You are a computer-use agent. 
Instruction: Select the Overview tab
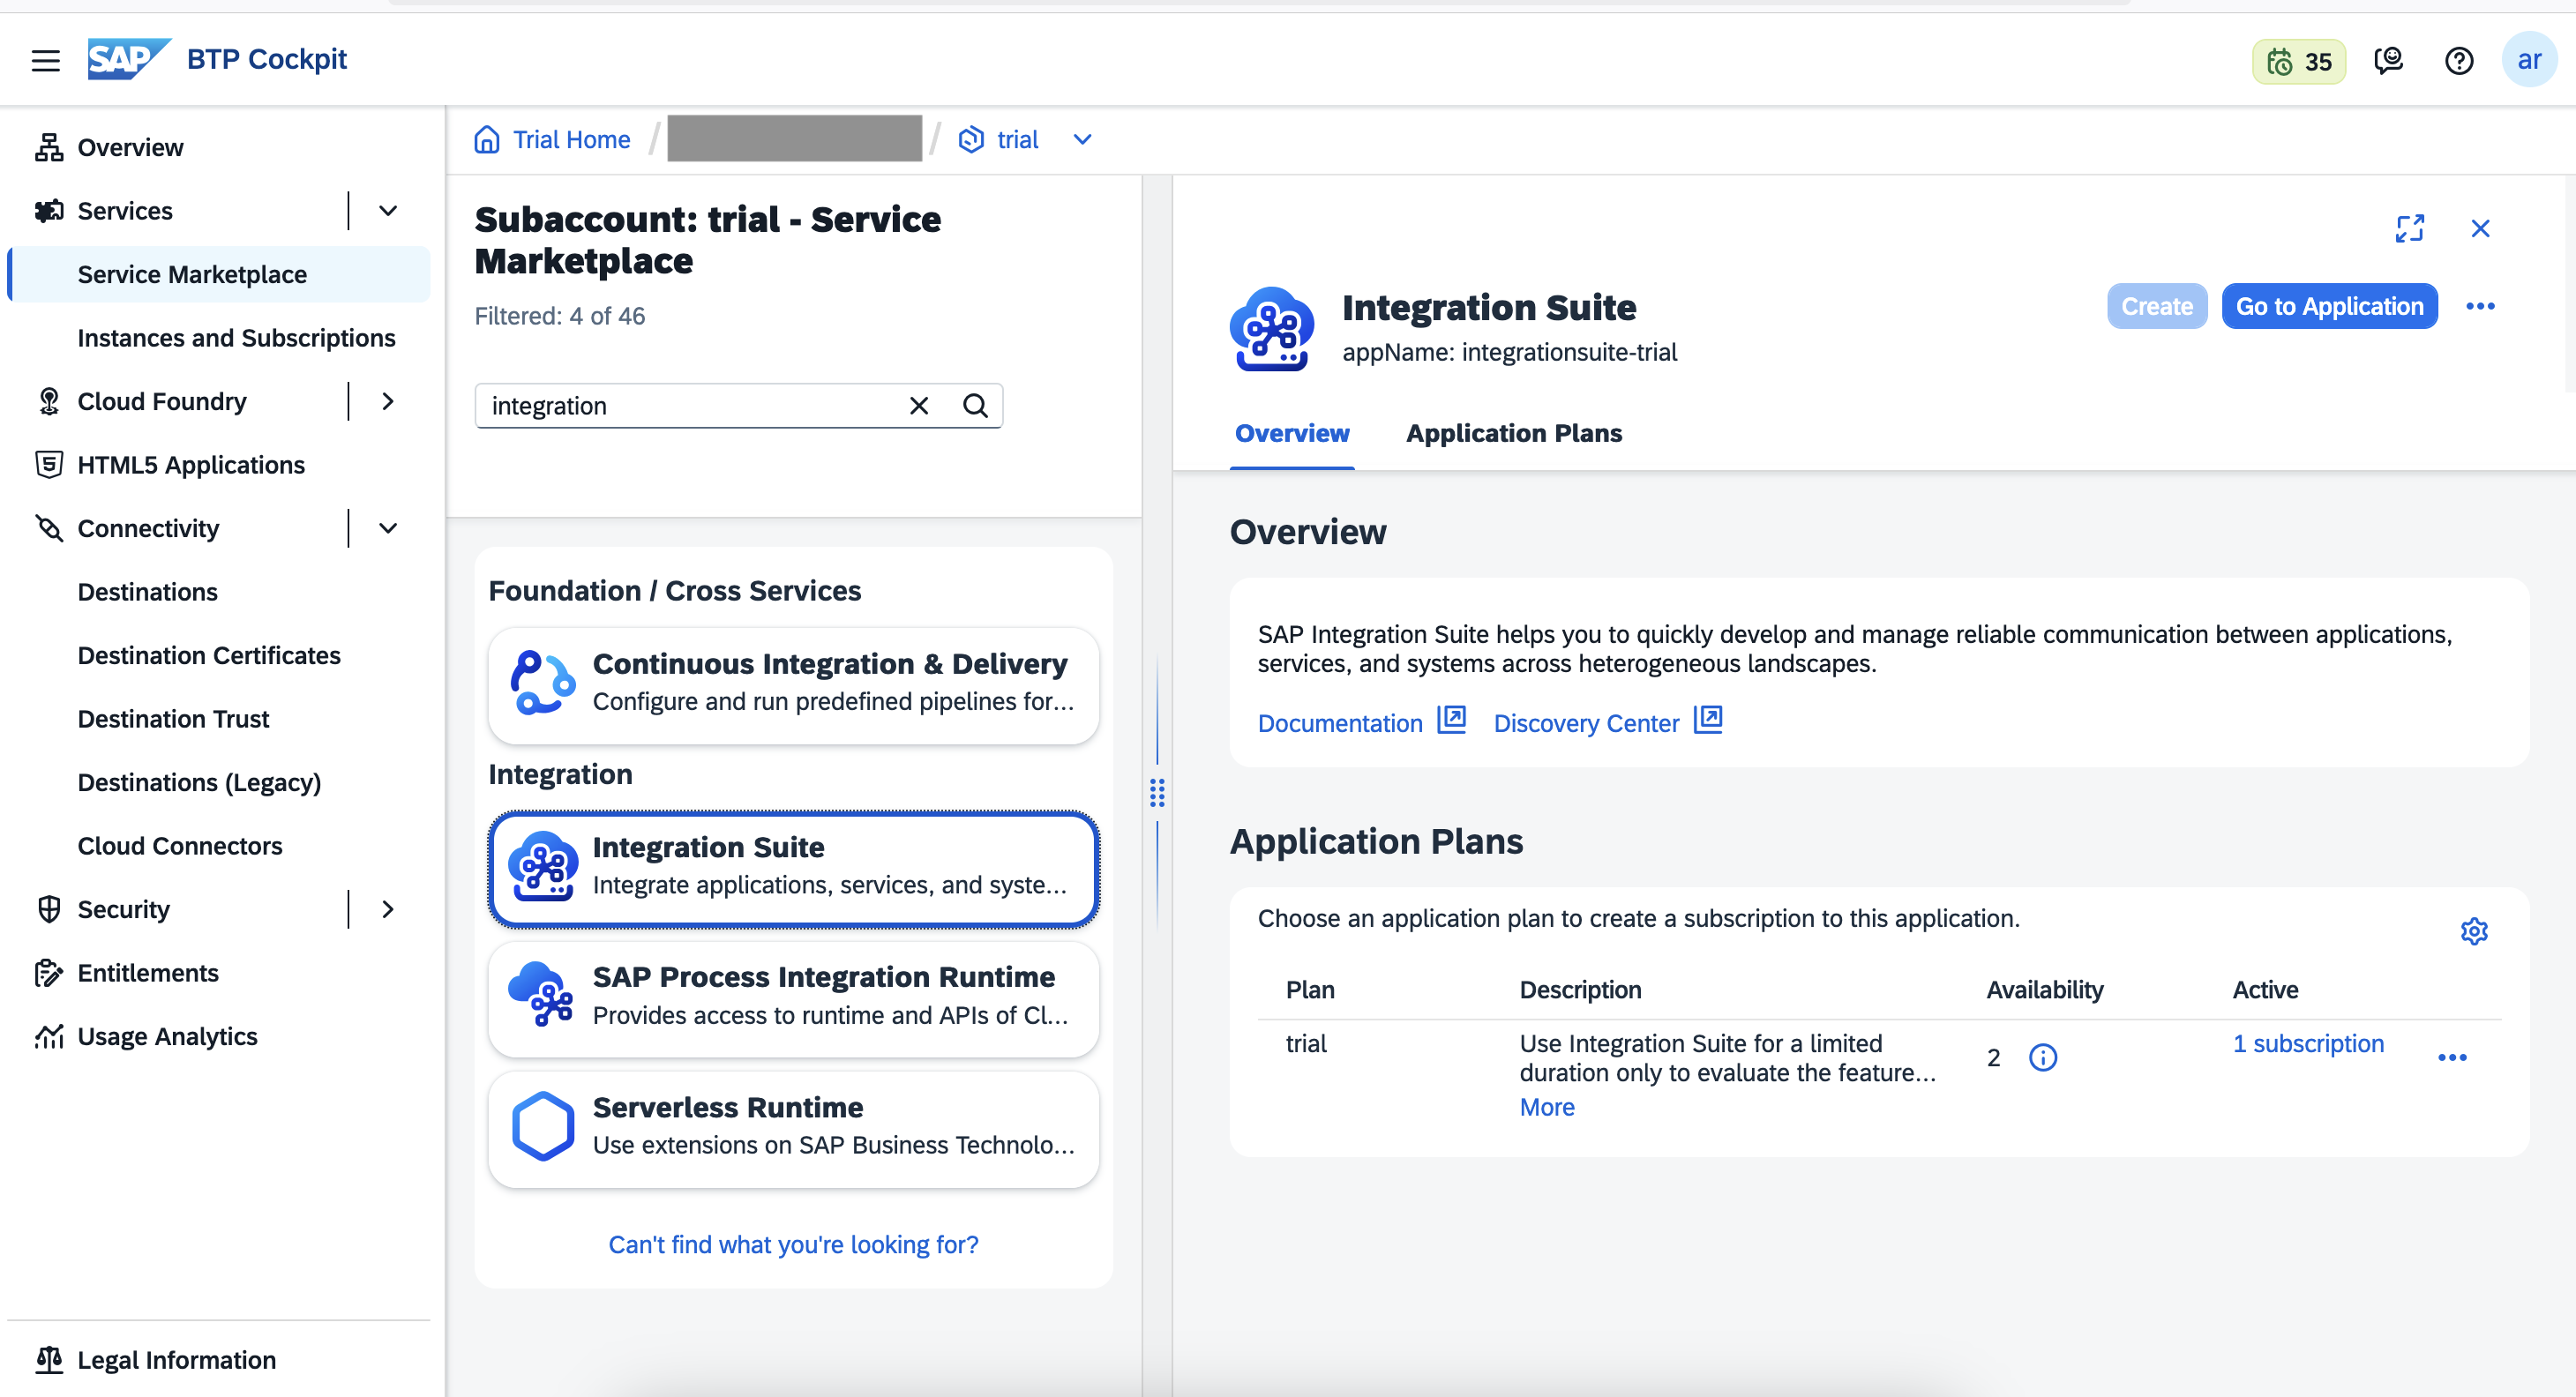coord(1291,433)
